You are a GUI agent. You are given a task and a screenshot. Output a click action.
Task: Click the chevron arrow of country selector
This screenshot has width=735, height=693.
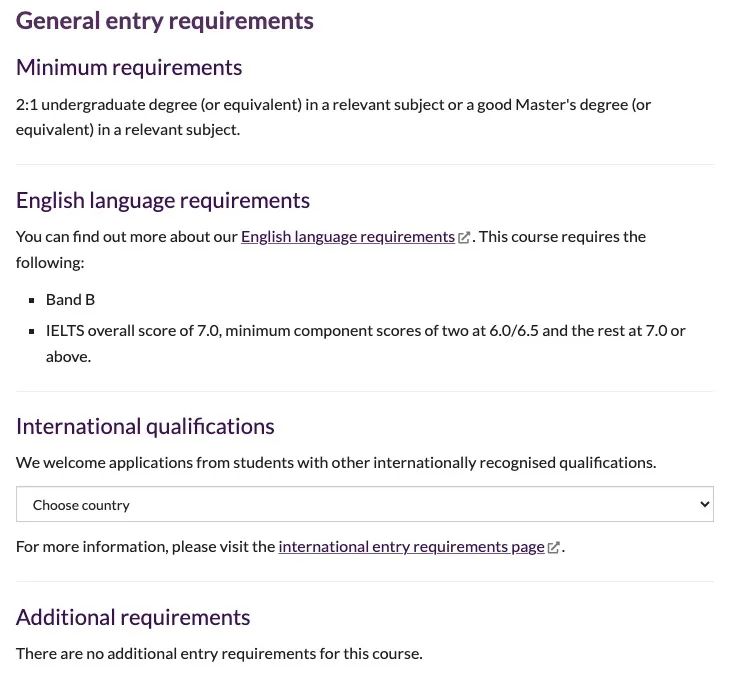tap(704, 504)
